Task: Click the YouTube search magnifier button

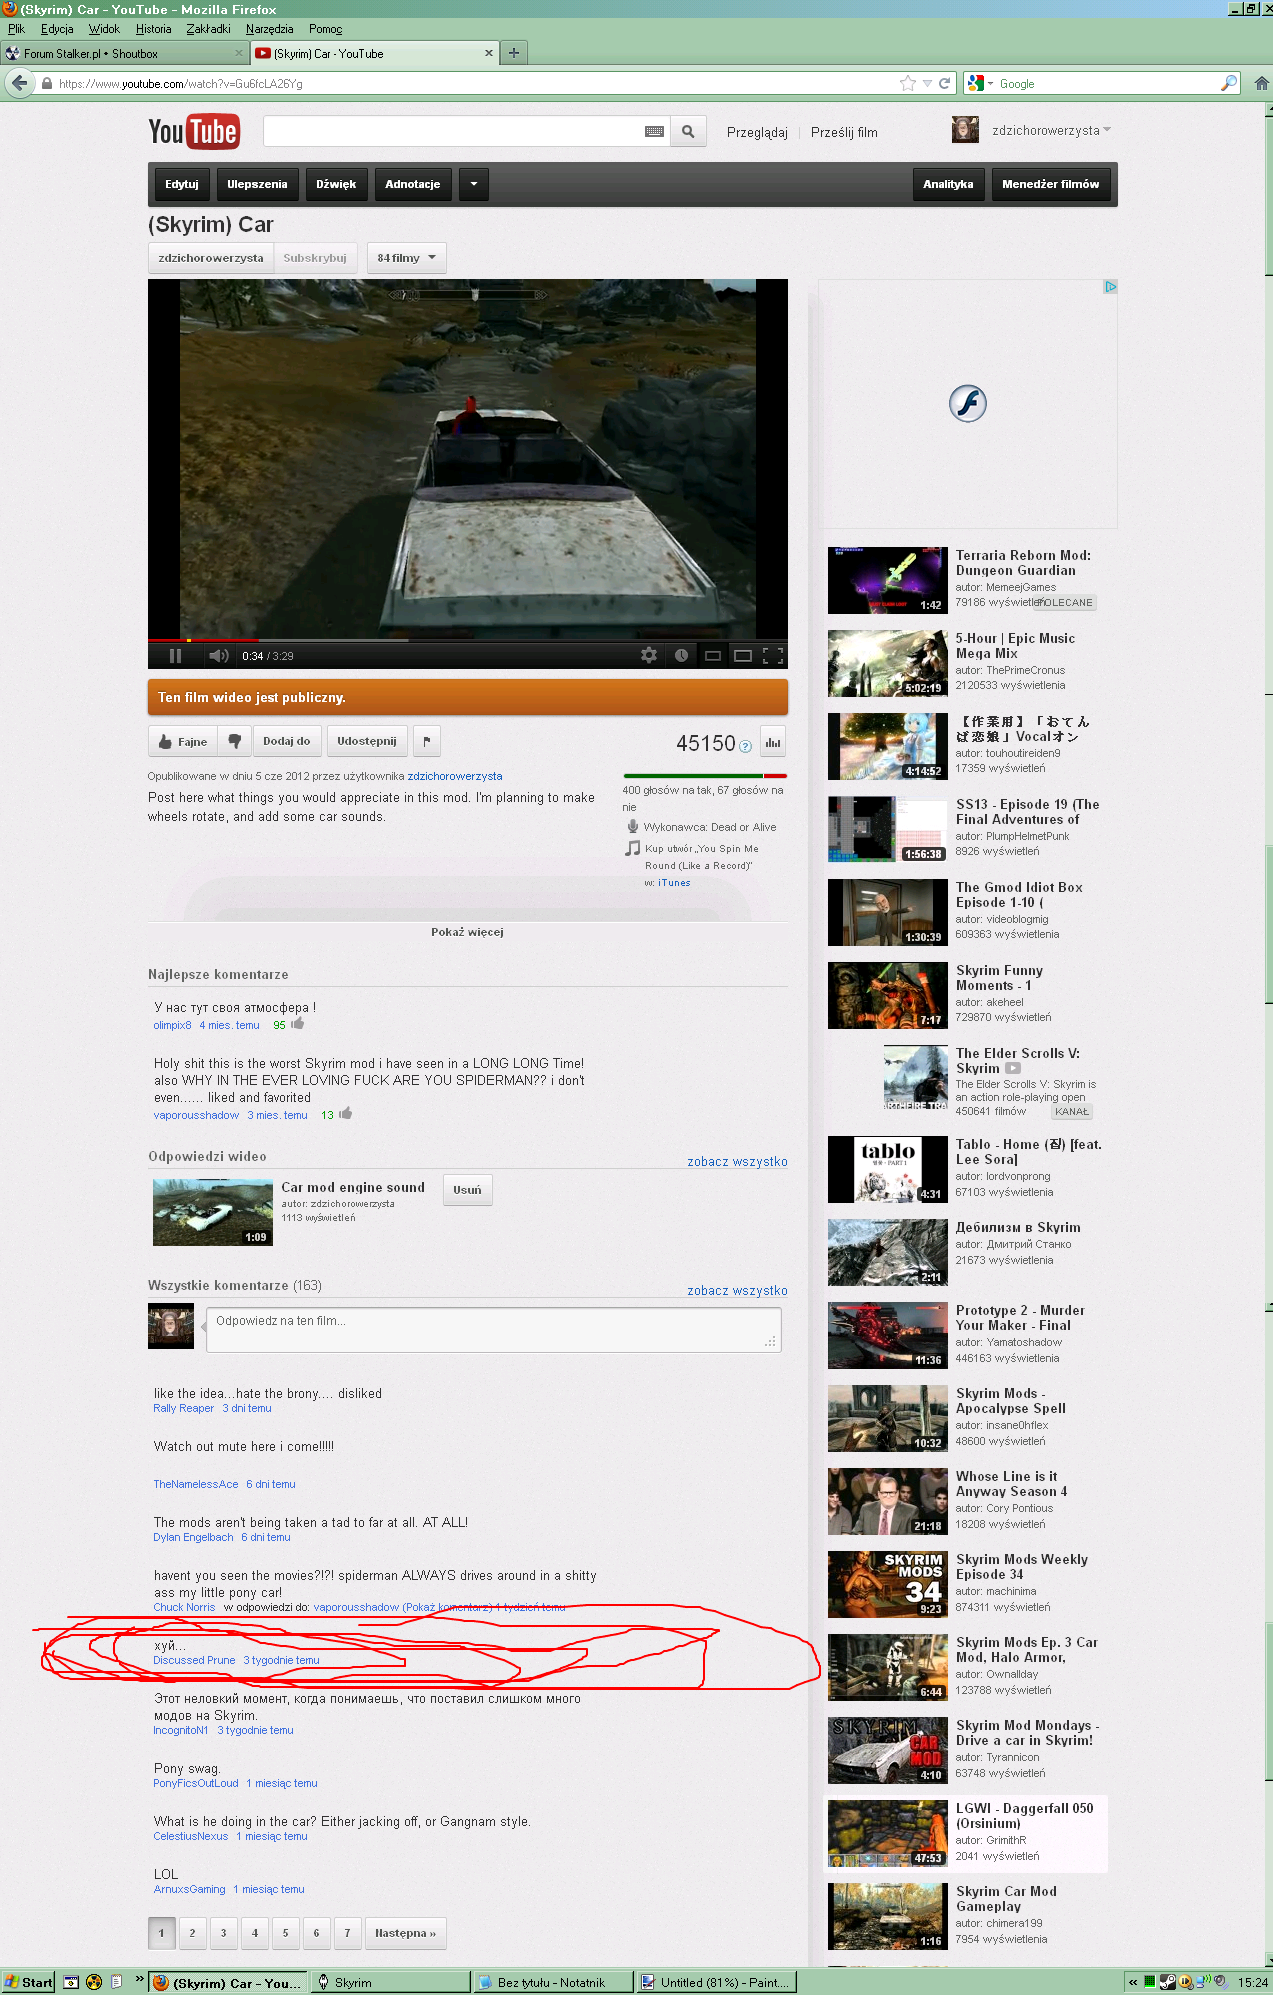Action: pos(688,131)
